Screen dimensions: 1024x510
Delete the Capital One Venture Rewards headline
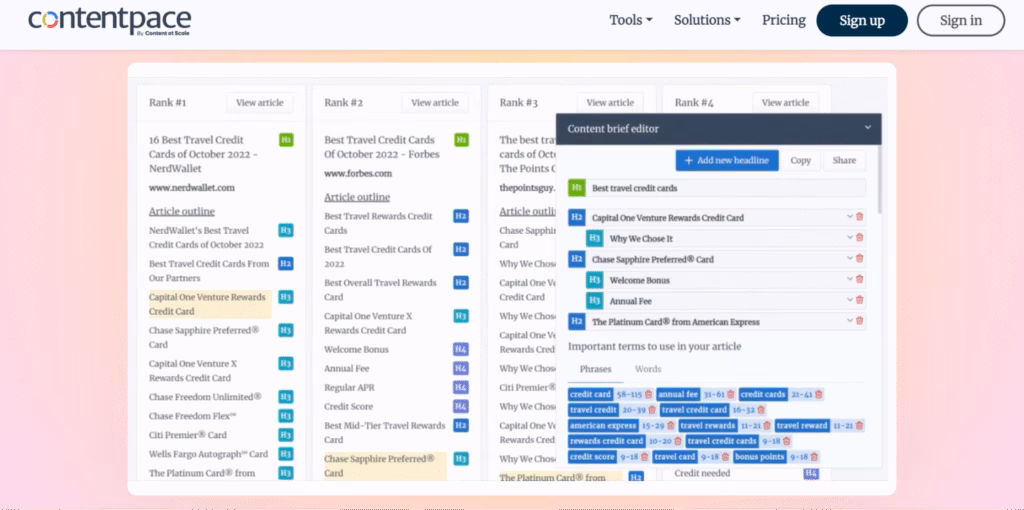click(860, 217)
